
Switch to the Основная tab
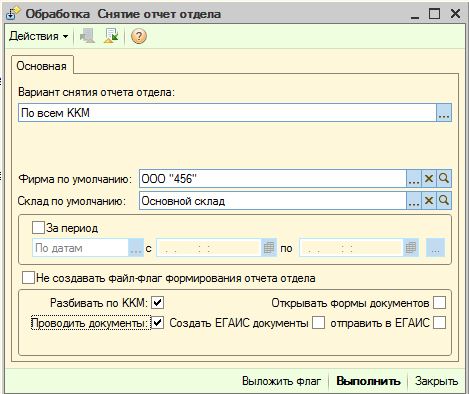[42, 66]
